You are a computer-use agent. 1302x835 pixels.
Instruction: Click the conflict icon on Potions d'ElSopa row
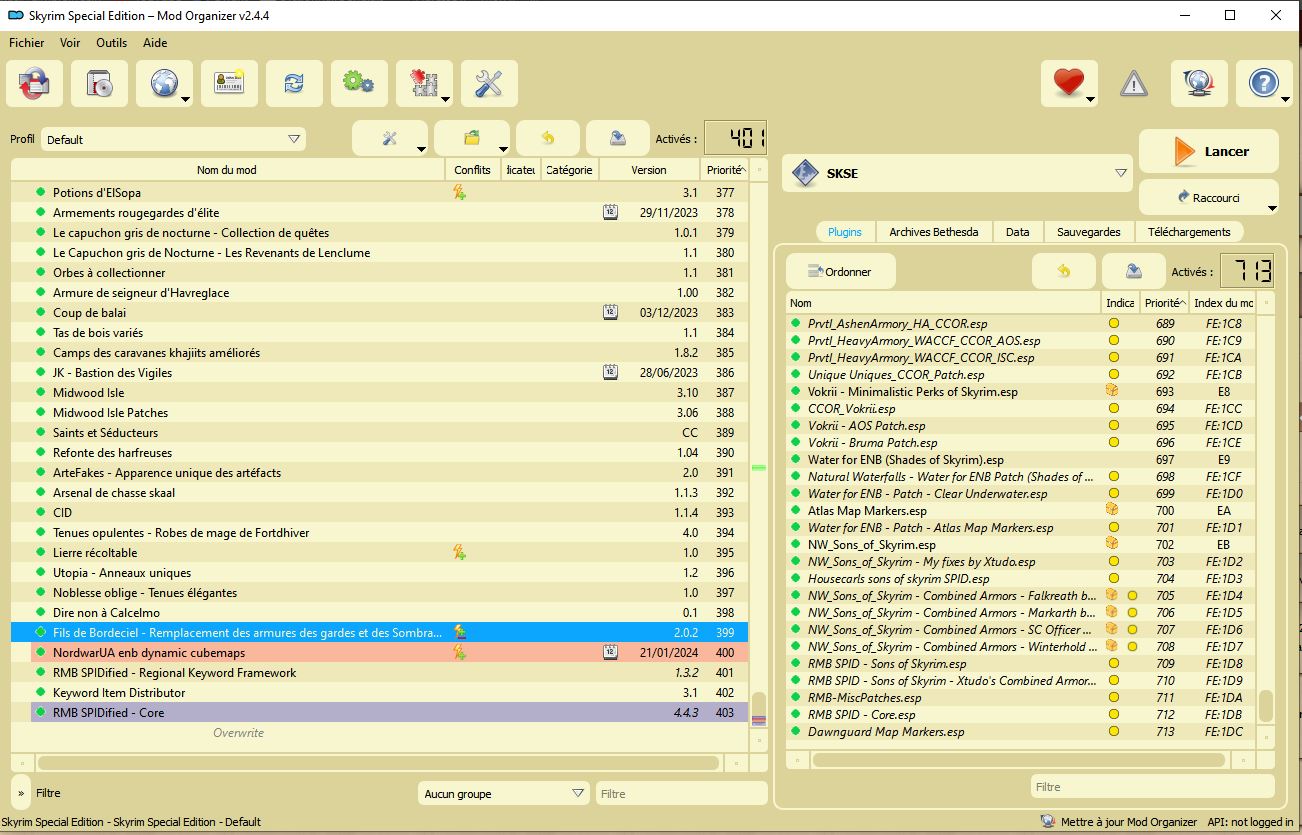[x=460, y=192]
